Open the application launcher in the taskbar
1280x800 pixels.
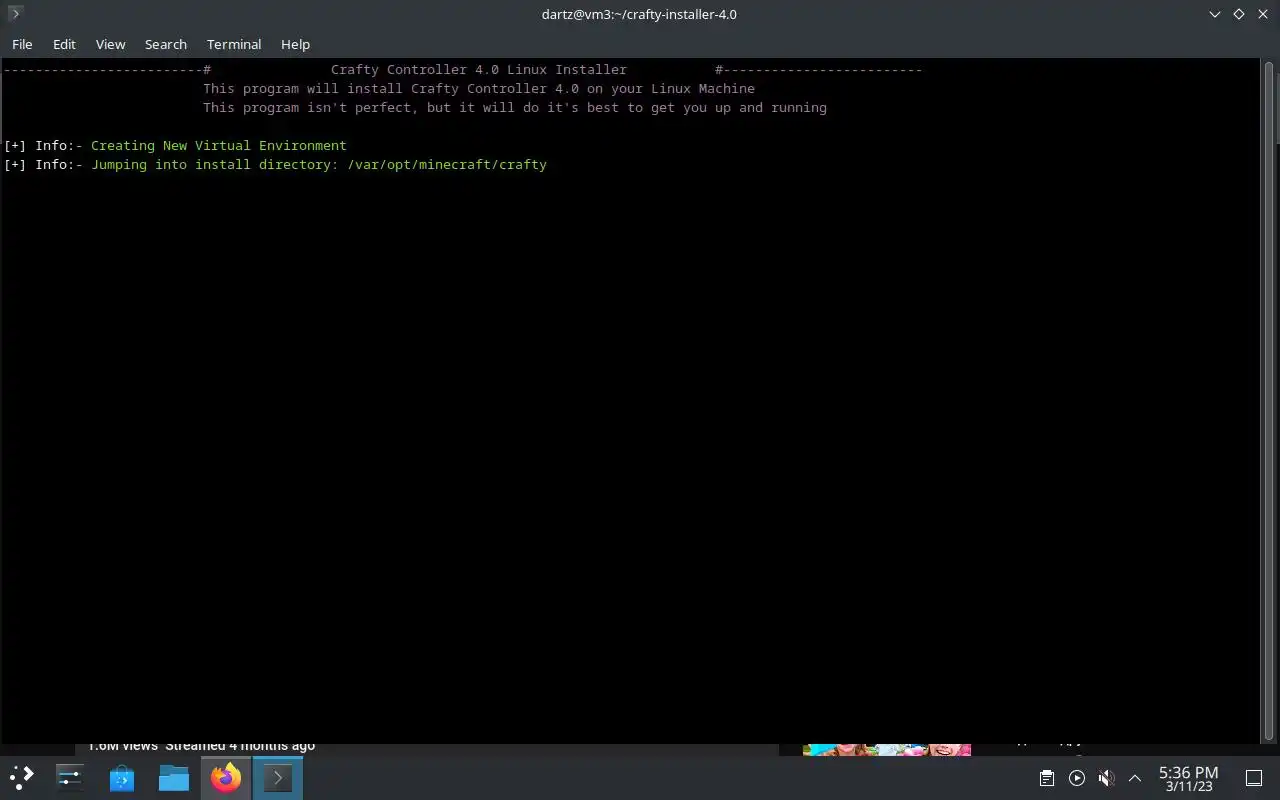point(21,777)
